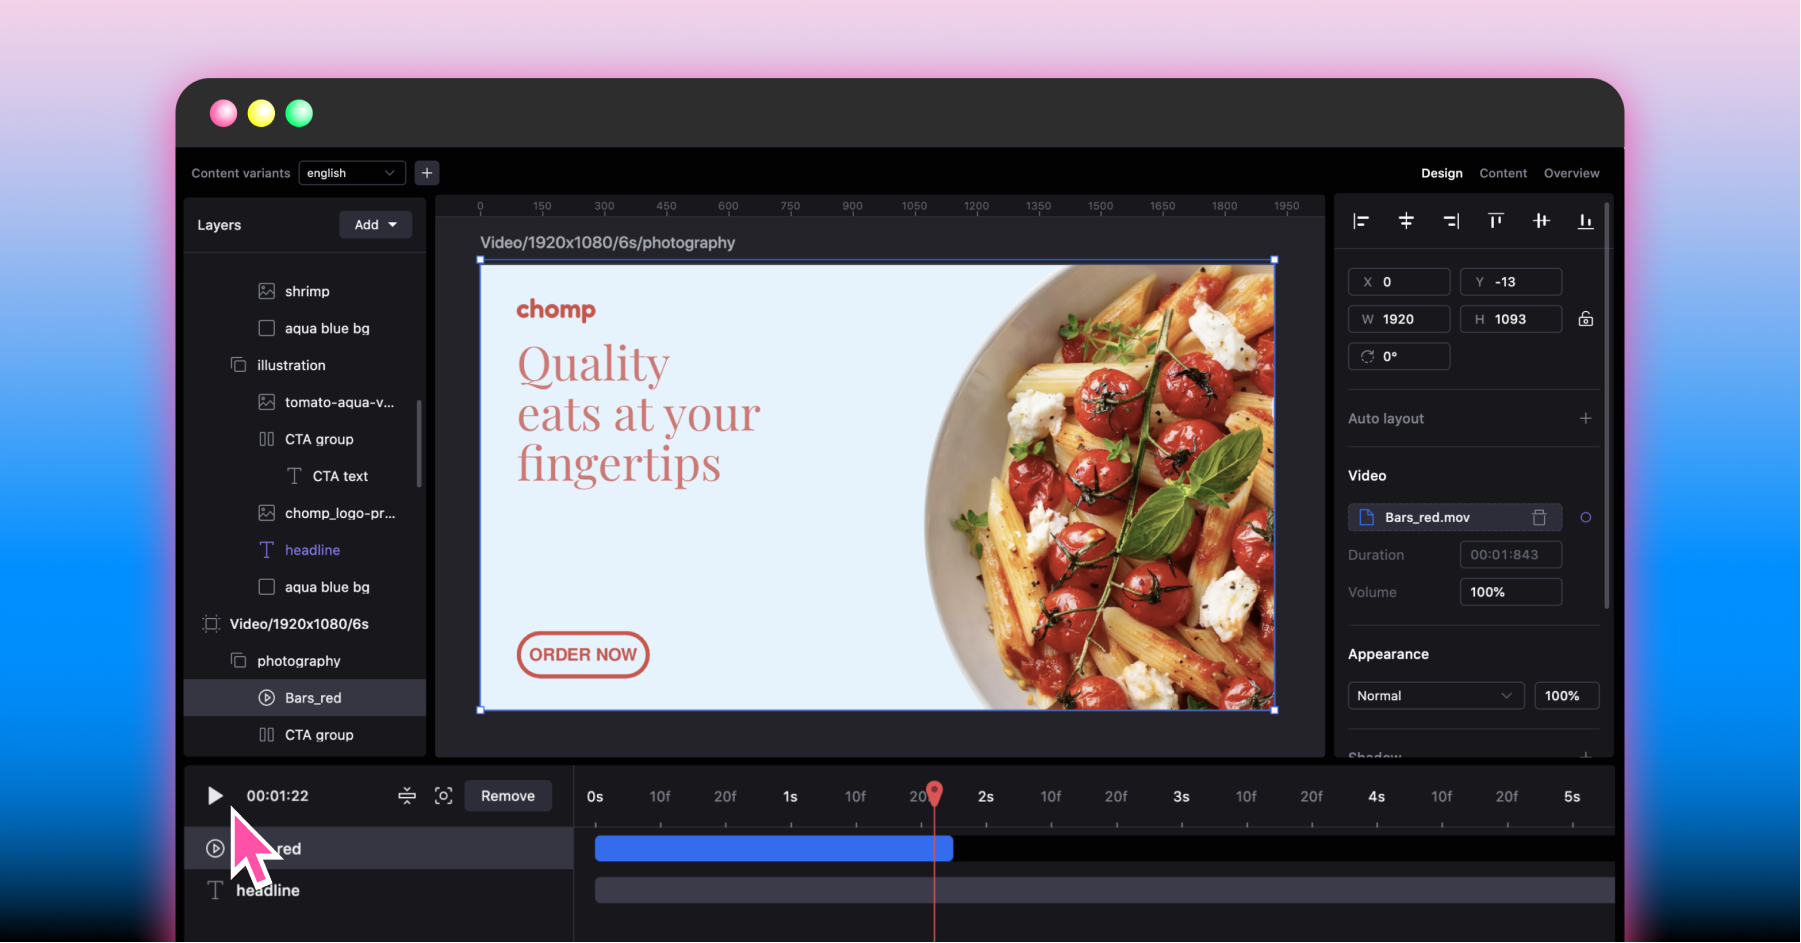Click headline layer text type icon

(x=267, y=550)
